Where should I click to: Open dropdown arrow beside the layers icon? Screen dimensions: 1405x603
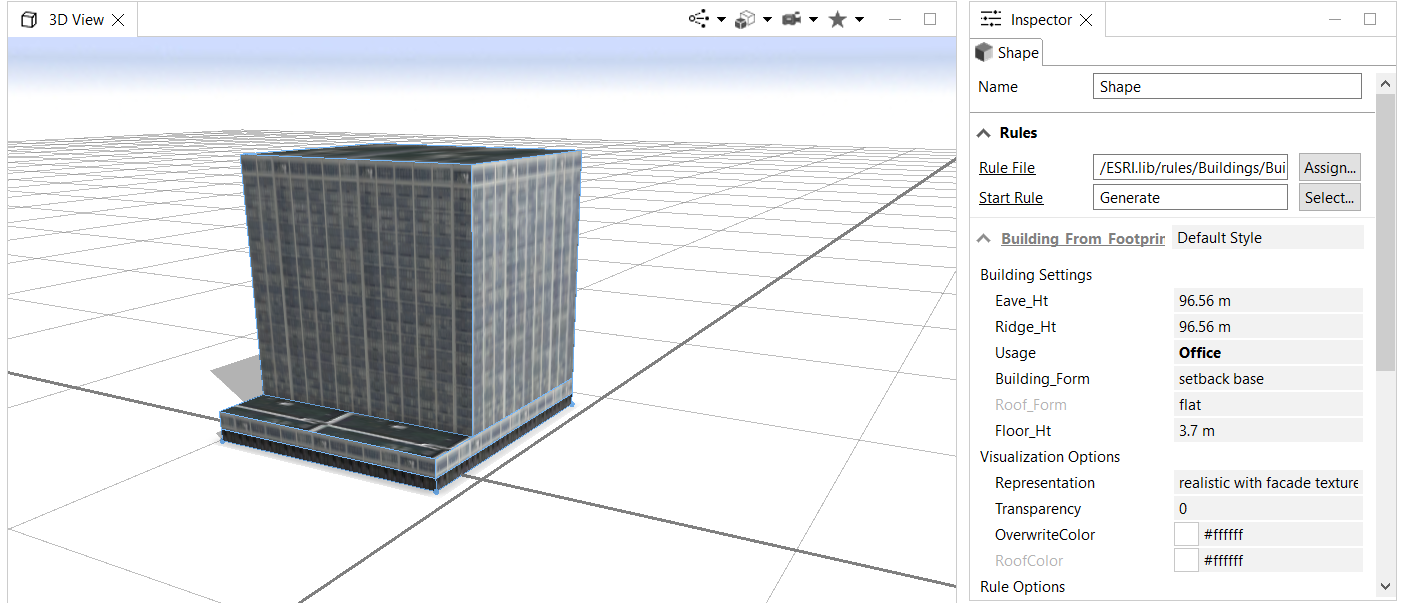pos(721,20)
